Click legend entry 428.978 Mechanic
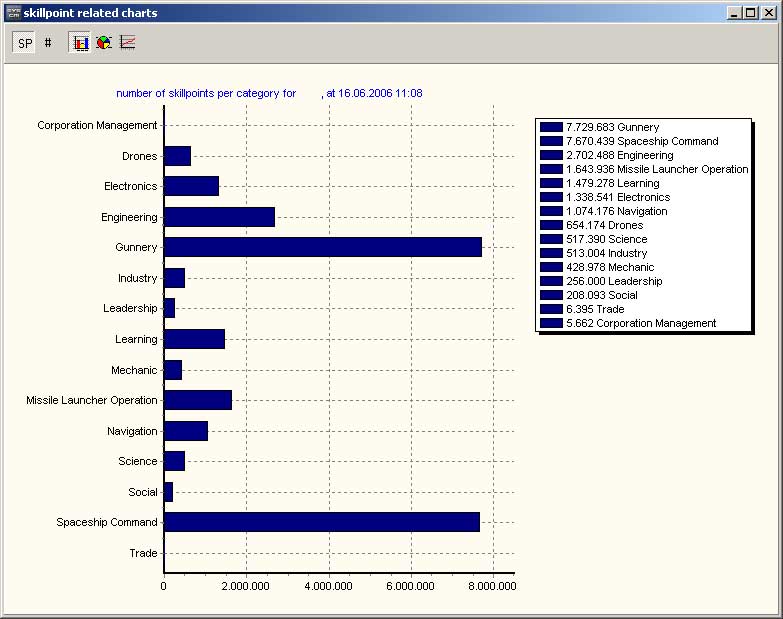This screenshot has width=783, height=619. pos(610,267)
